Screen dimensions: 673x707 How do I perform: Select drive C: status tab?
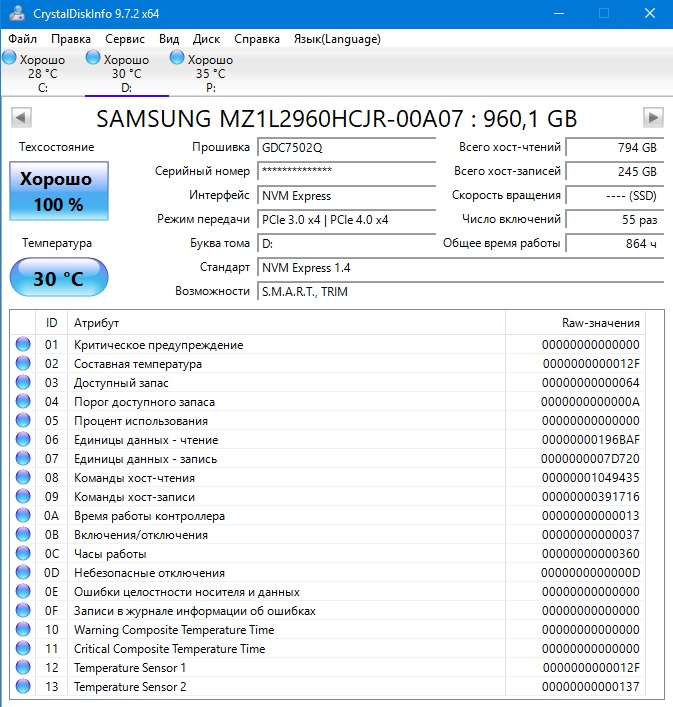click(41, 73)
